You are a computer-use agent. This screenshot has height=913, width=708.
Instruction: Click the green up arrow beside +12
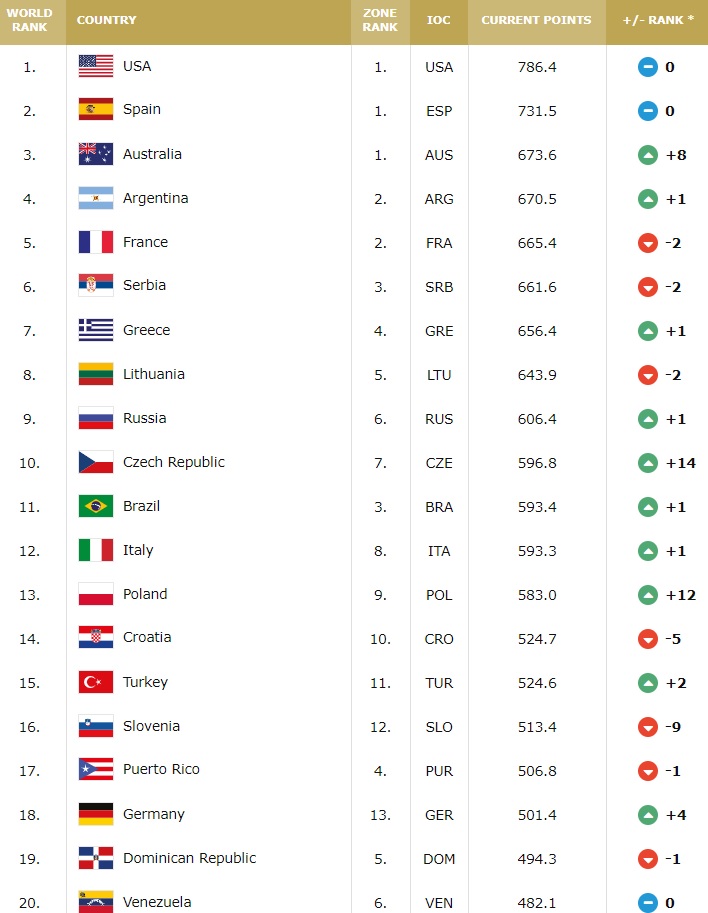click(x=647, y=595)
